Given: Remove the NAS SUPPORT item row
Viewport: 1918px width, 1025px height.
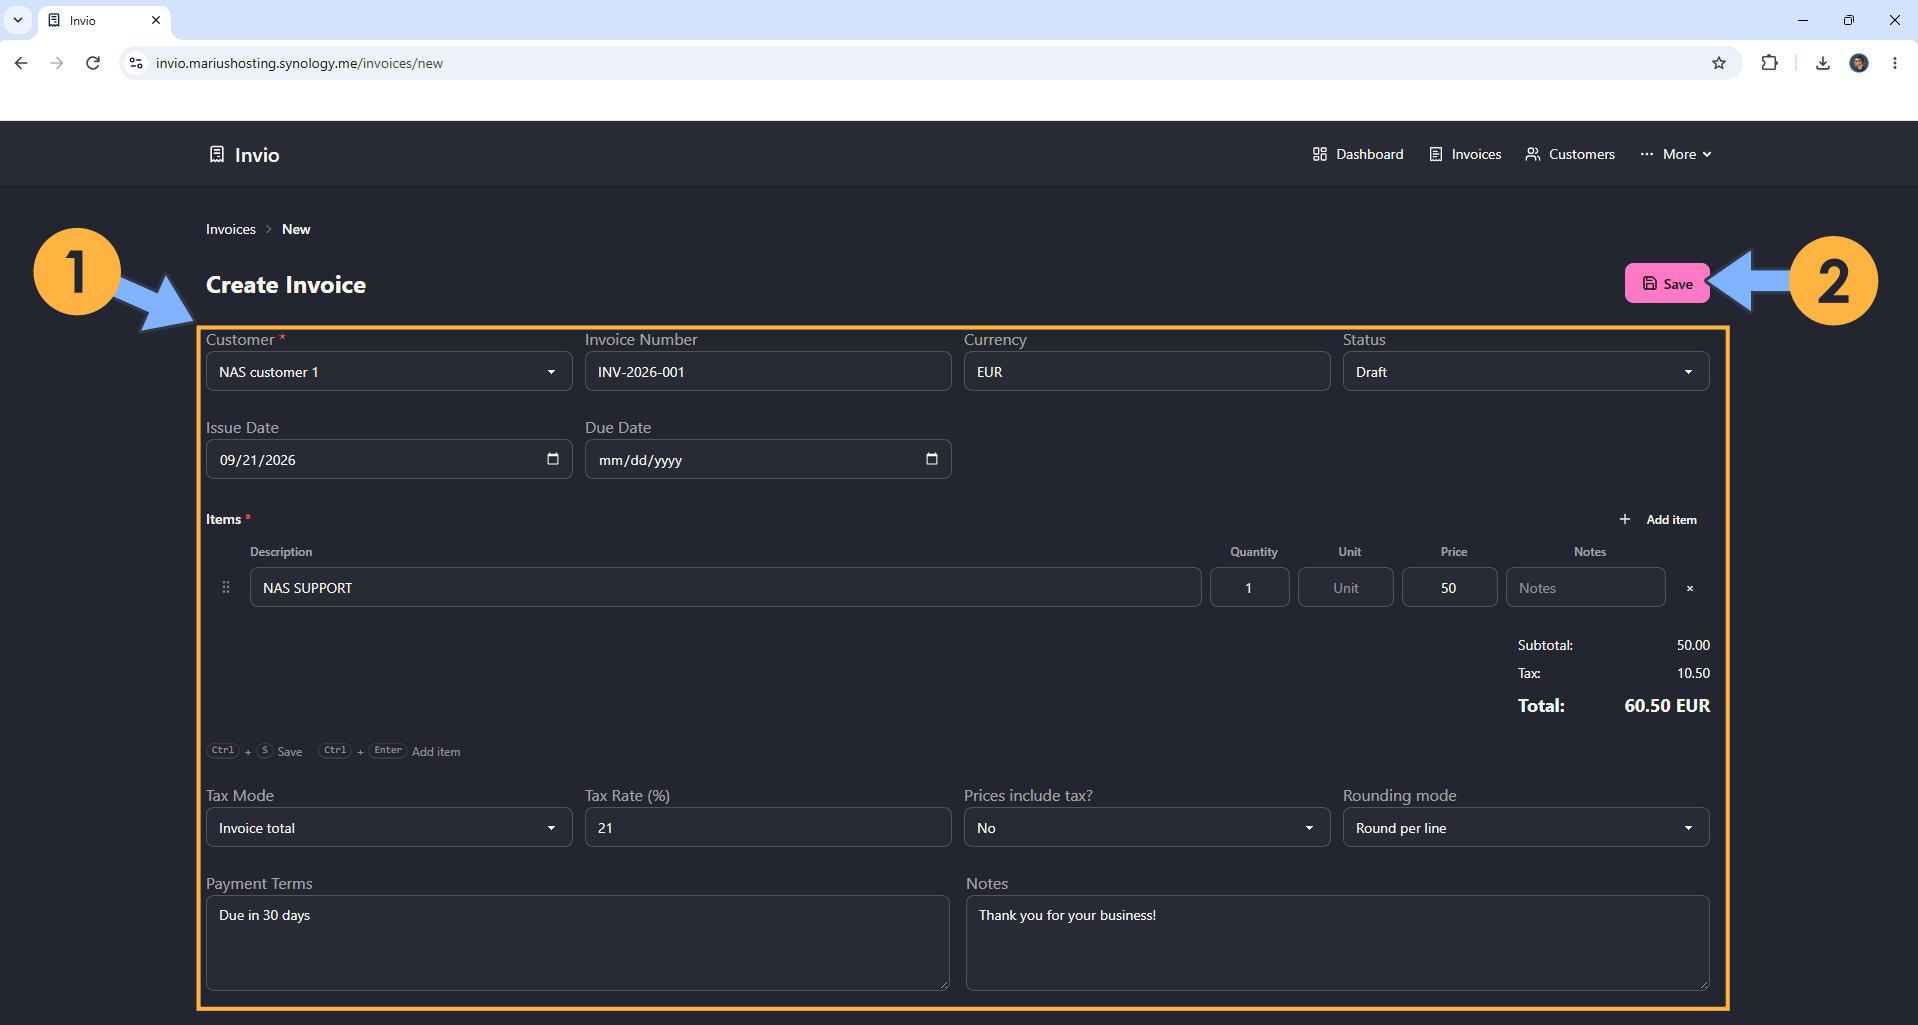Looking at the screenshot, I should 1690,588.
